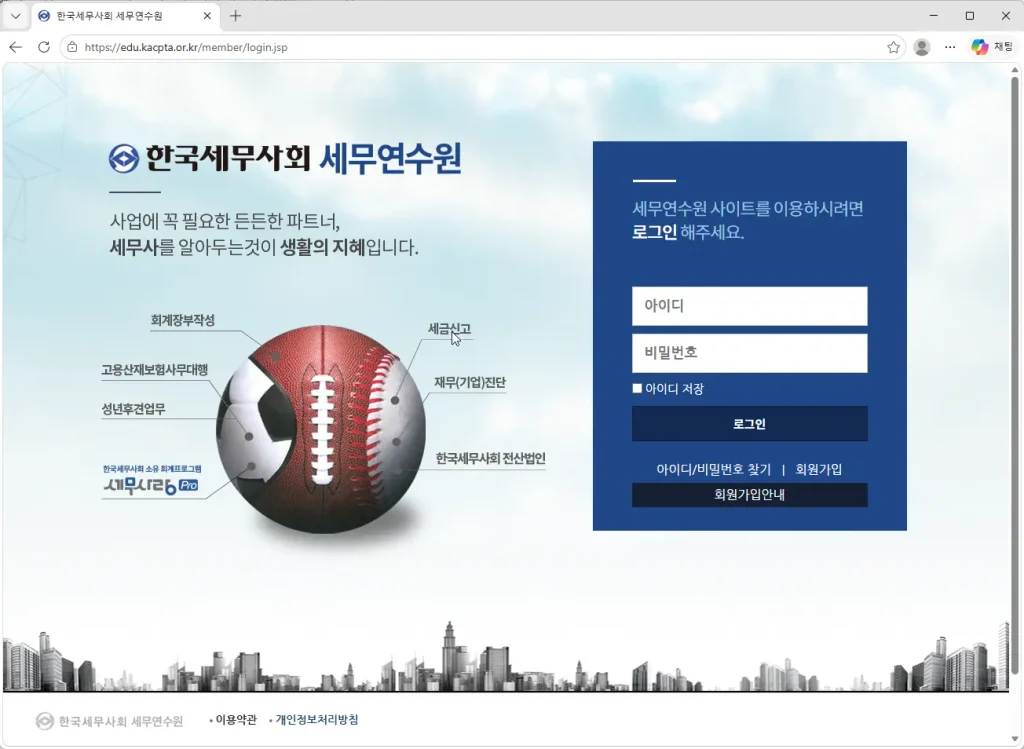Click the 회원가입안내 button
This screenshot has height=749, width=1024.
tap(749, 495)
